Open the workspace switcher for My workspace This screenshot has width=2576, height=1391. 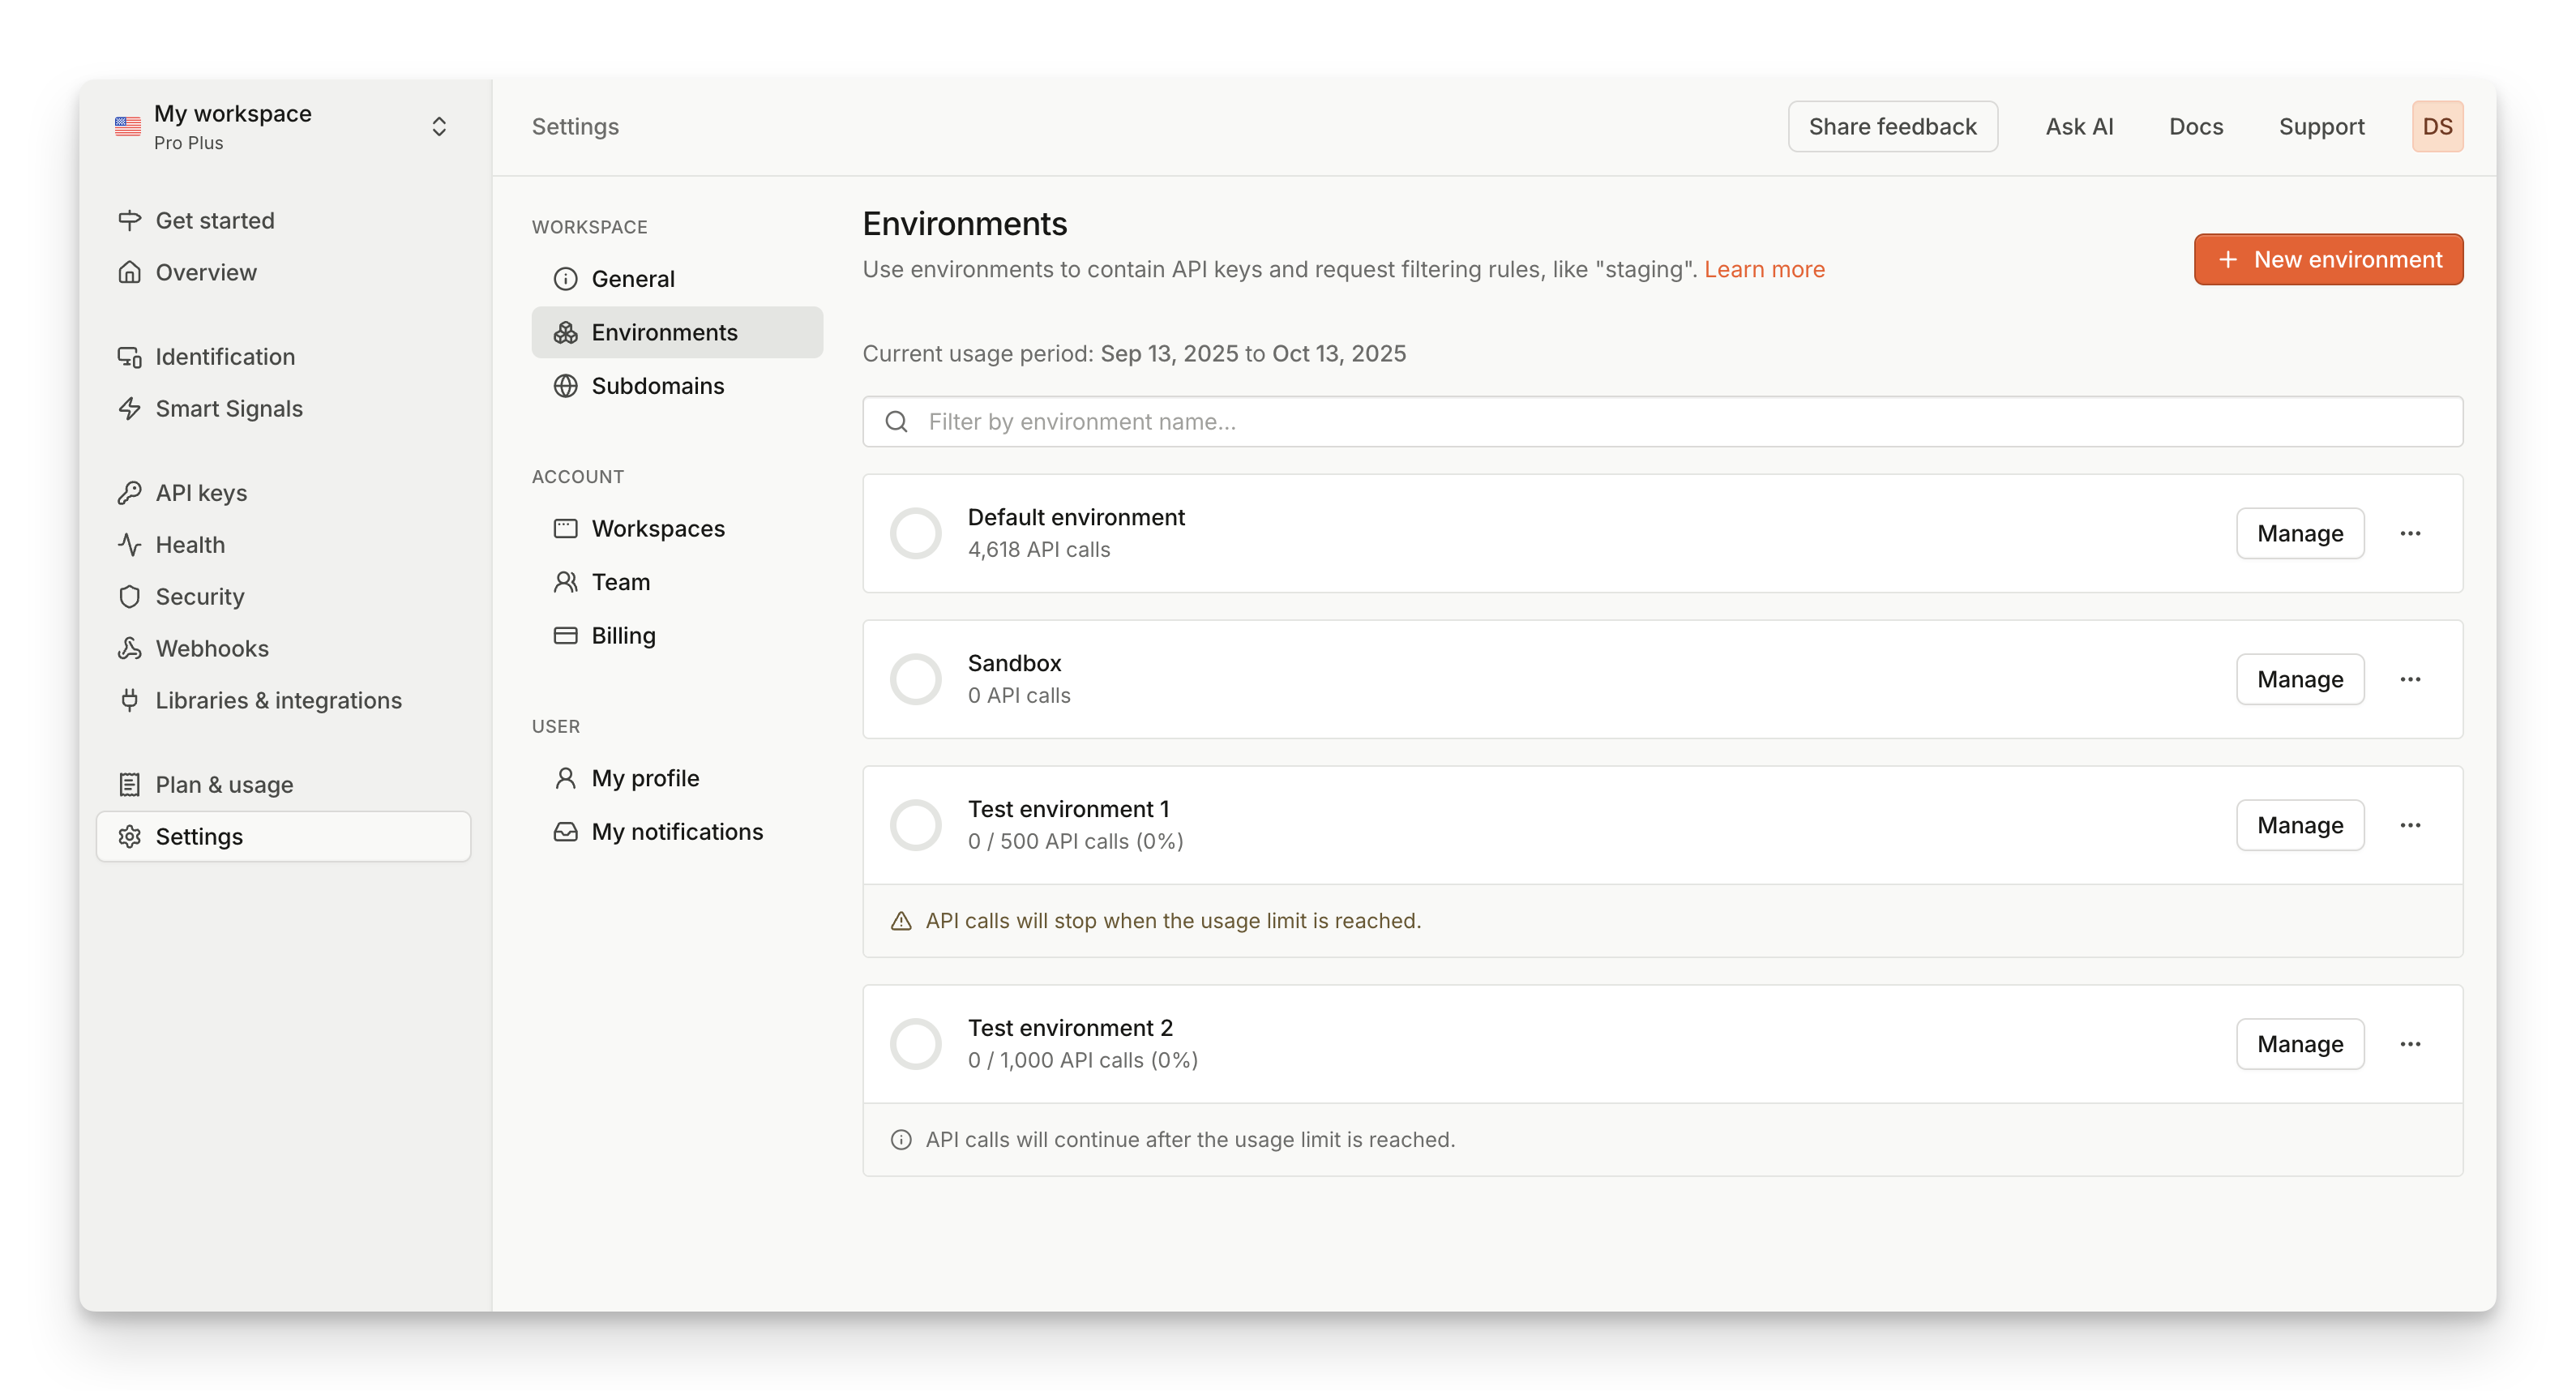(439, 126)
